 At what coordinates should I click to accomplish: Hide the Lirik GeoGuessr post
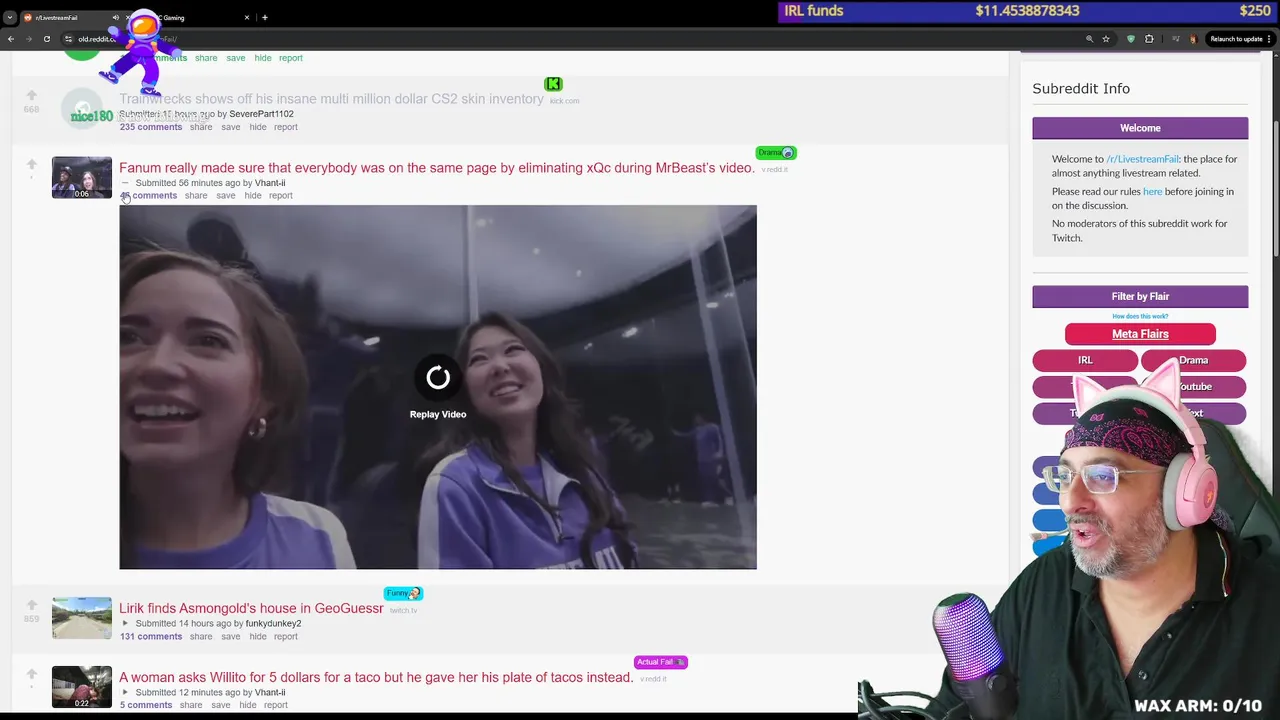pyautogui.click(x=258, y=637)
